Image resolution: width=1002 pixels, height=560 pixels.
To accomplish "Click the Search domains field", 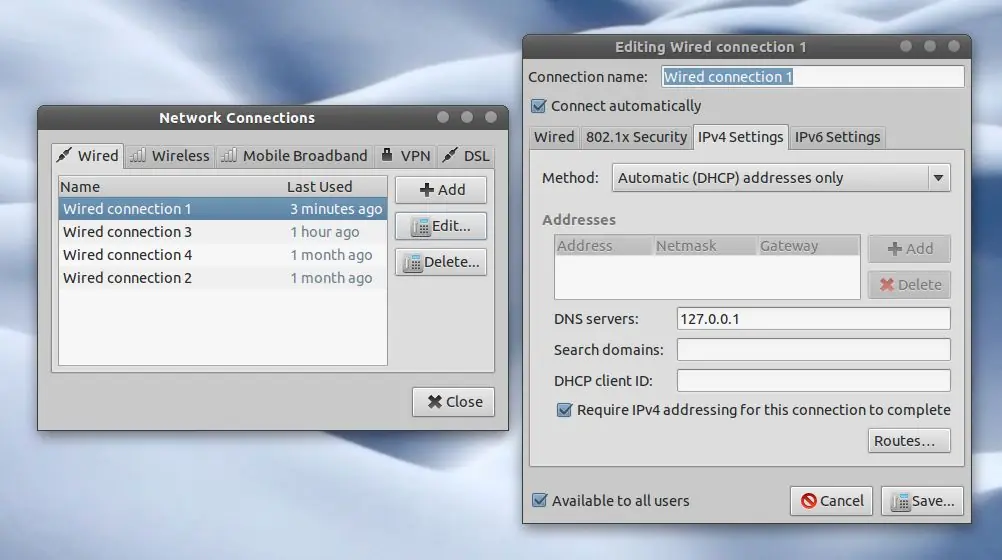I will coord(813,350).
